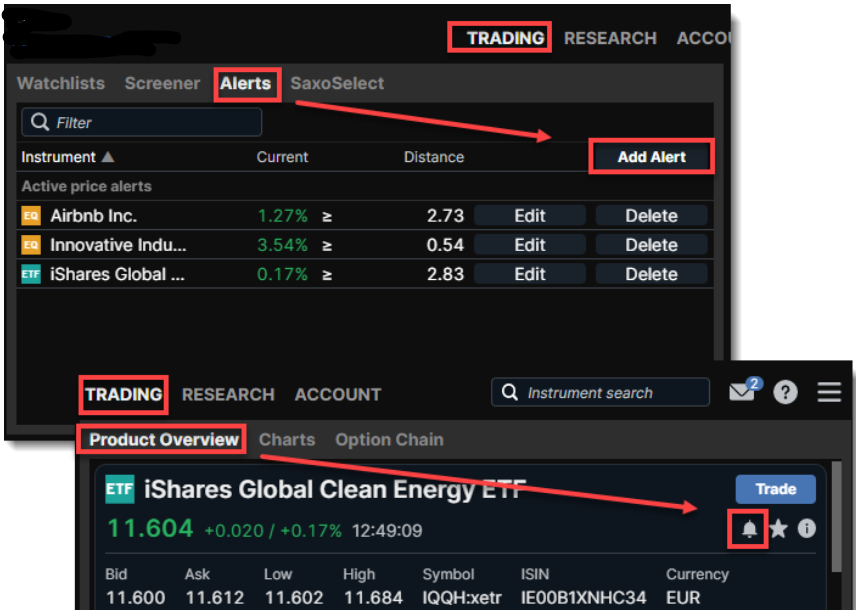
Task: Open the SaxoSelect tab
Action: point(337,83)
